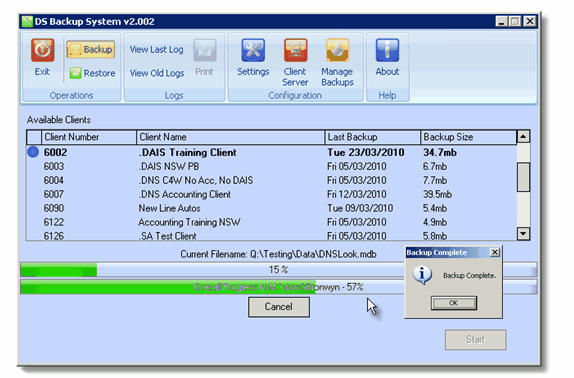Click the information icon in Backup Complete dialog
Image resolution: width=574 pixels, height=378 pixels.
[x=422, y=275]
